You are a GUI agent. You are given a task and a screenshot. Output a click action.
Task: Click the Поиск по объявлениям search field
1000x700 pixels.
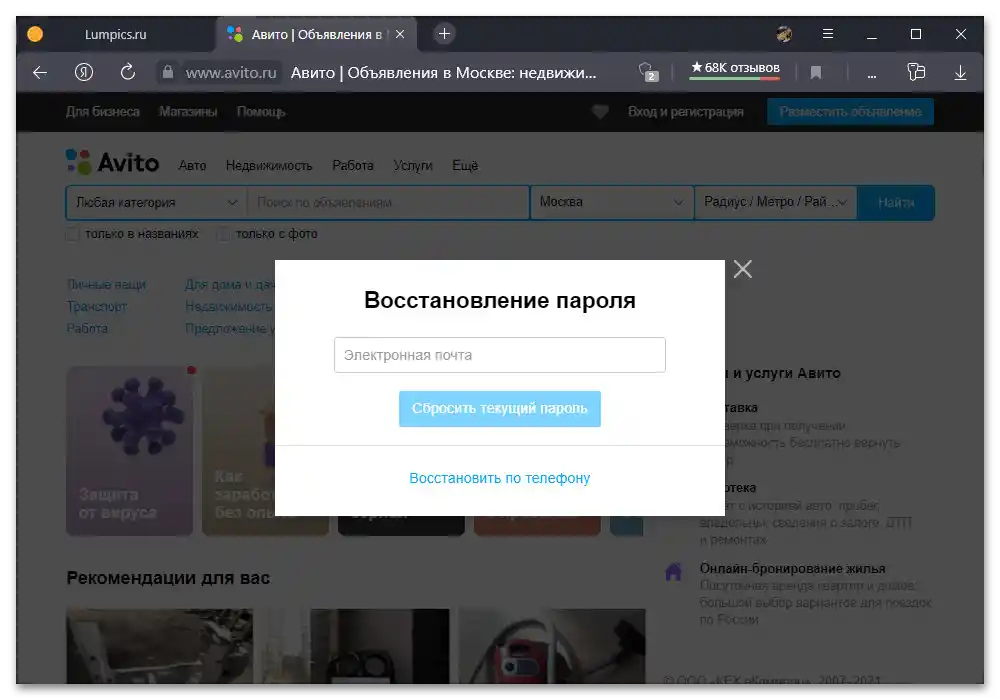tap(388, 203)
